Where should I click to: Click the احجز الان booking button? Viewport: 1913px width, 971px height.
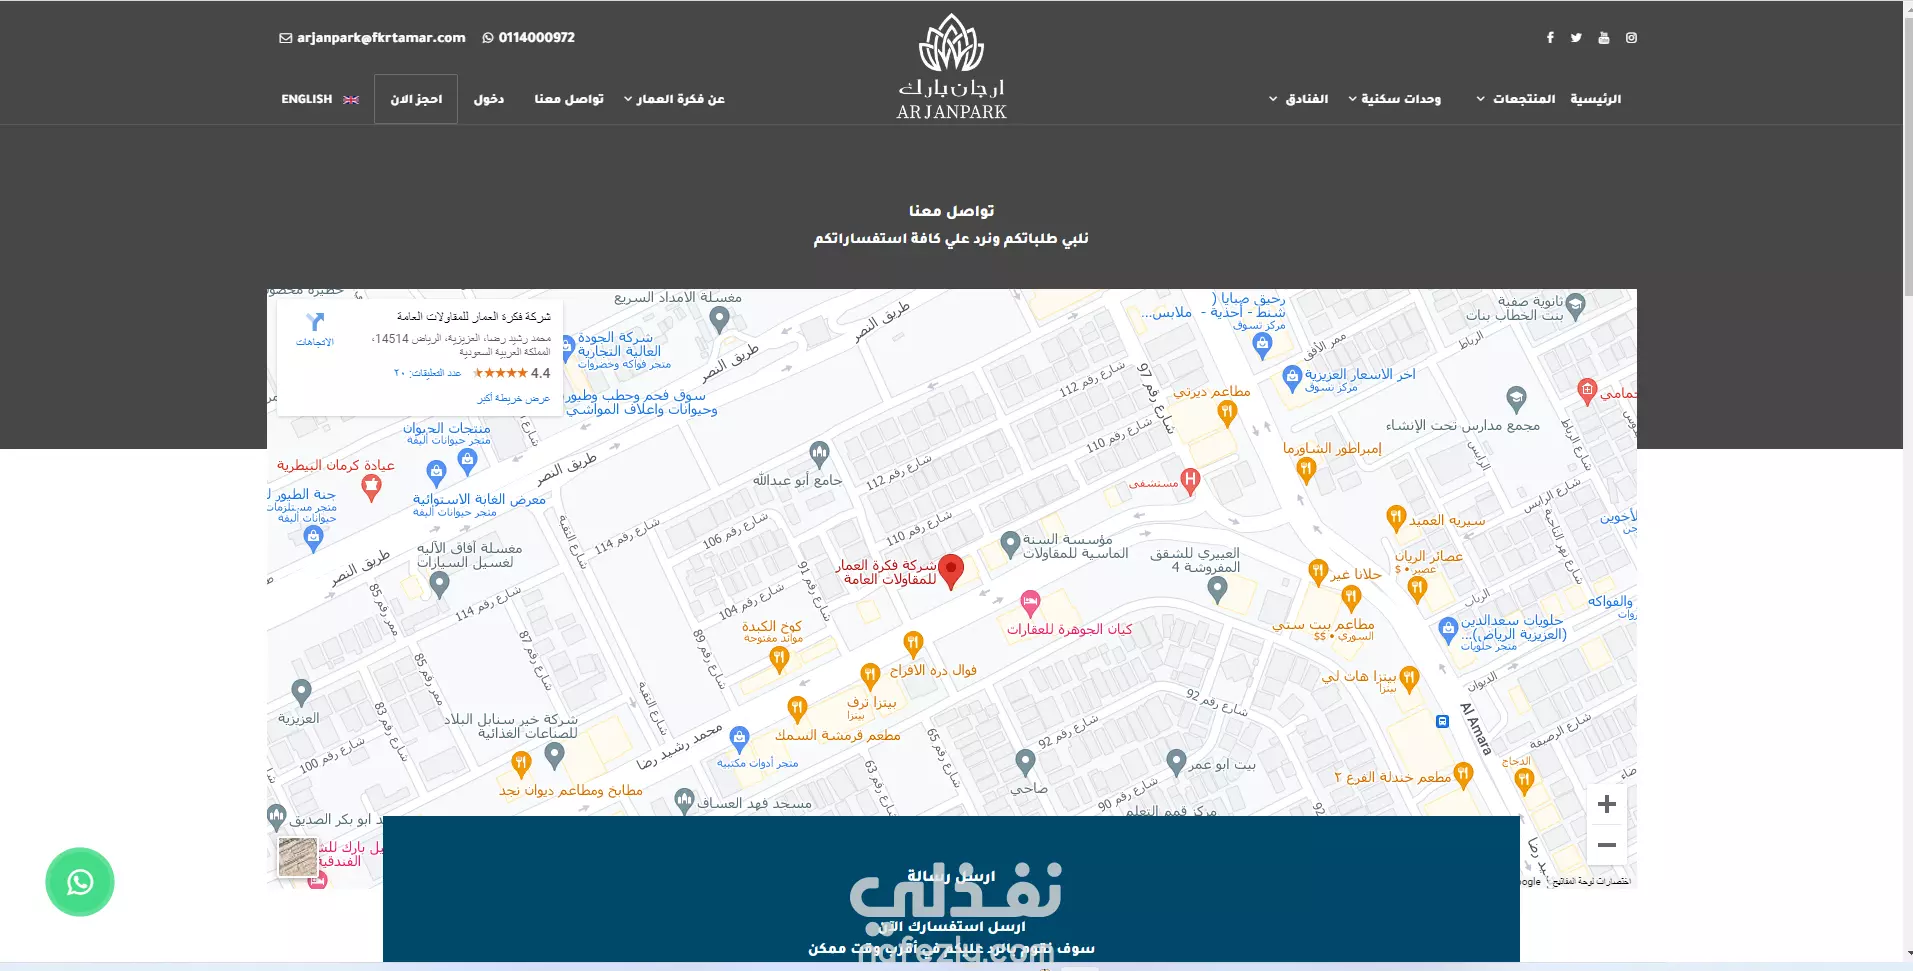416,99
